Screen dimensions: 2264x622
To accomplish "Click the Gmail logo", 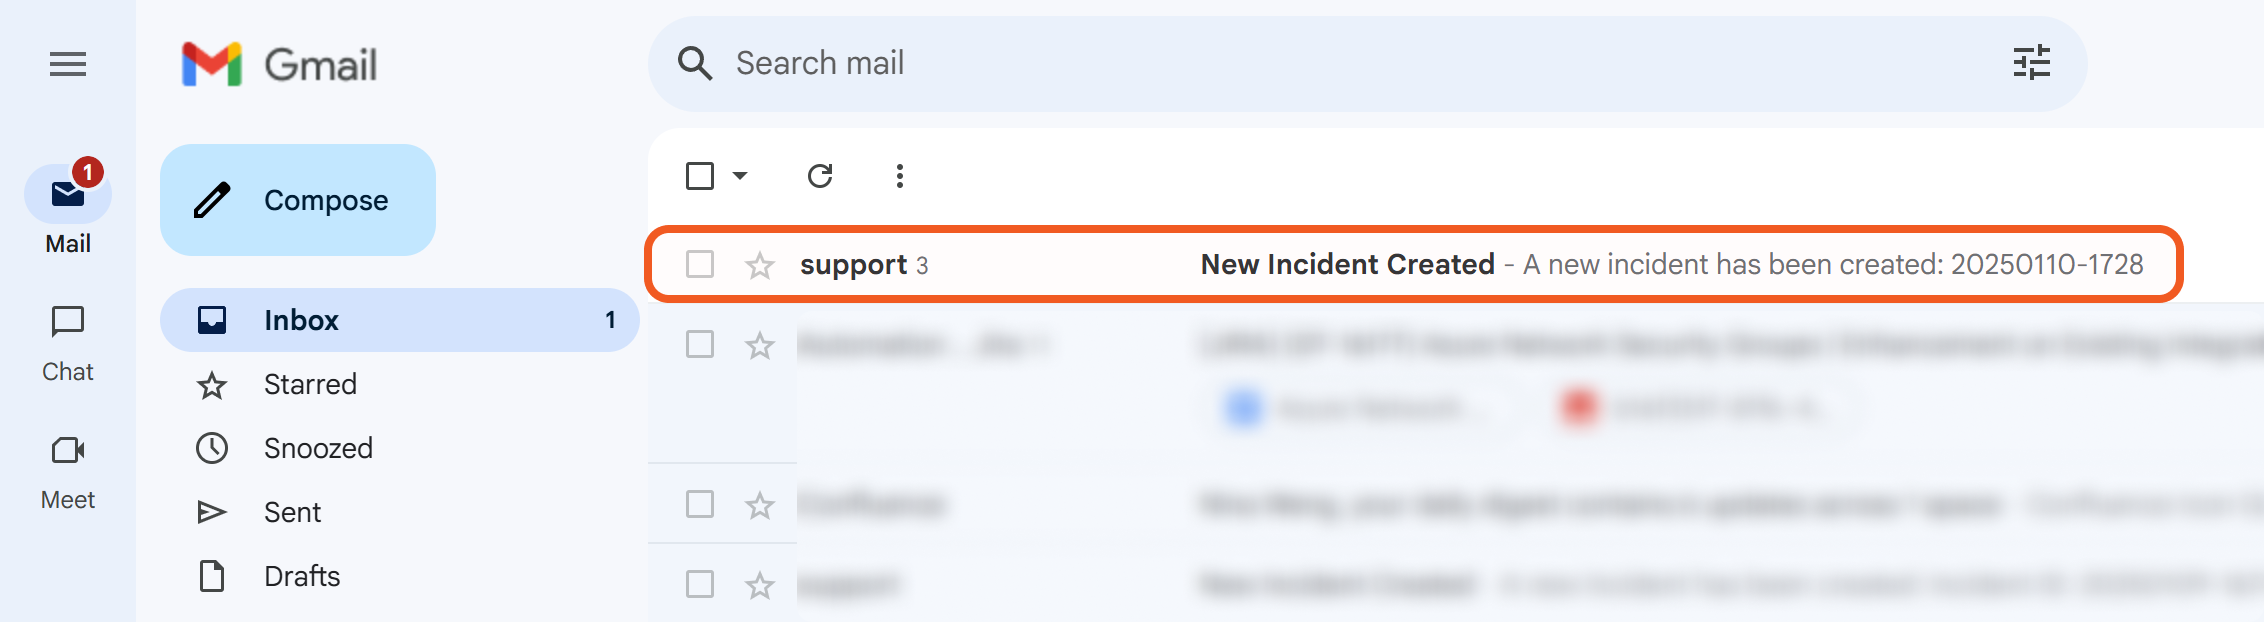I will [279, 65].
